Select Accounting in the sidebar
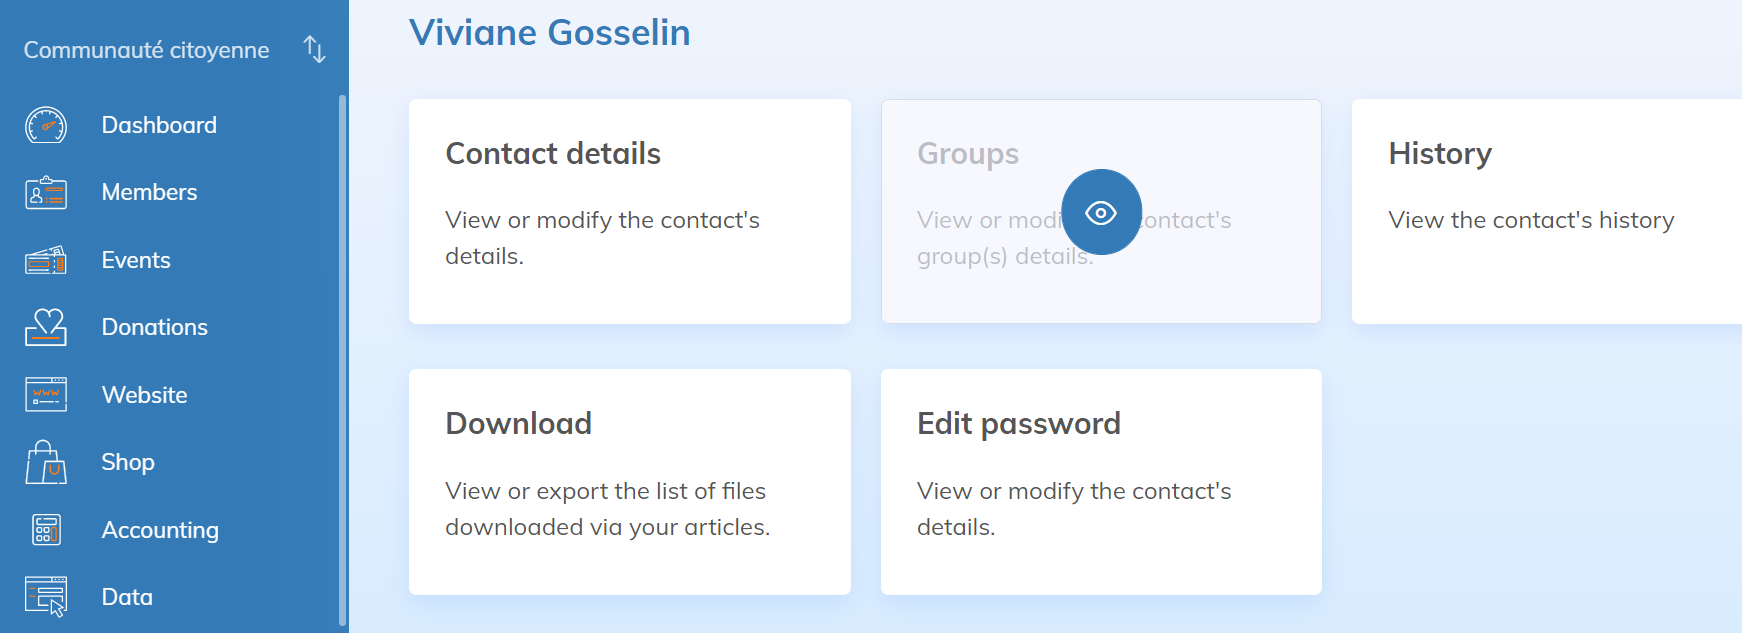The height and width of the screenshot is (633, 1742). coord(160,530)
